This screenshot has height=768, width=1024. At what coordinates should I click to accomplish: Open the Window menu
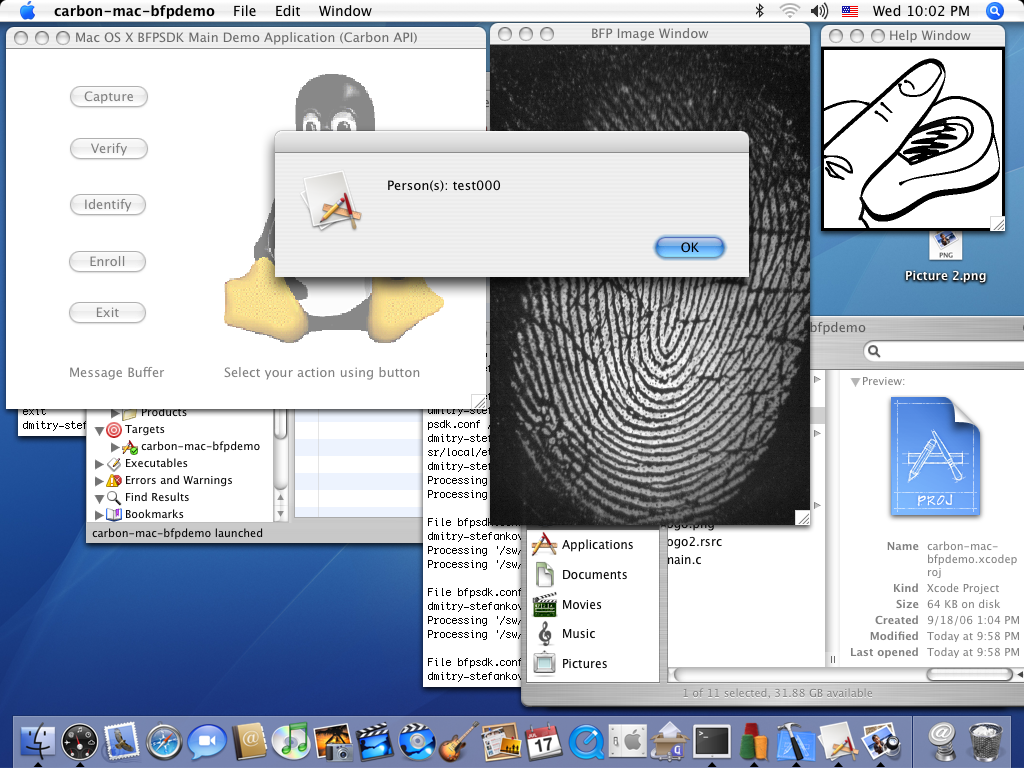(x=345, y=11)
